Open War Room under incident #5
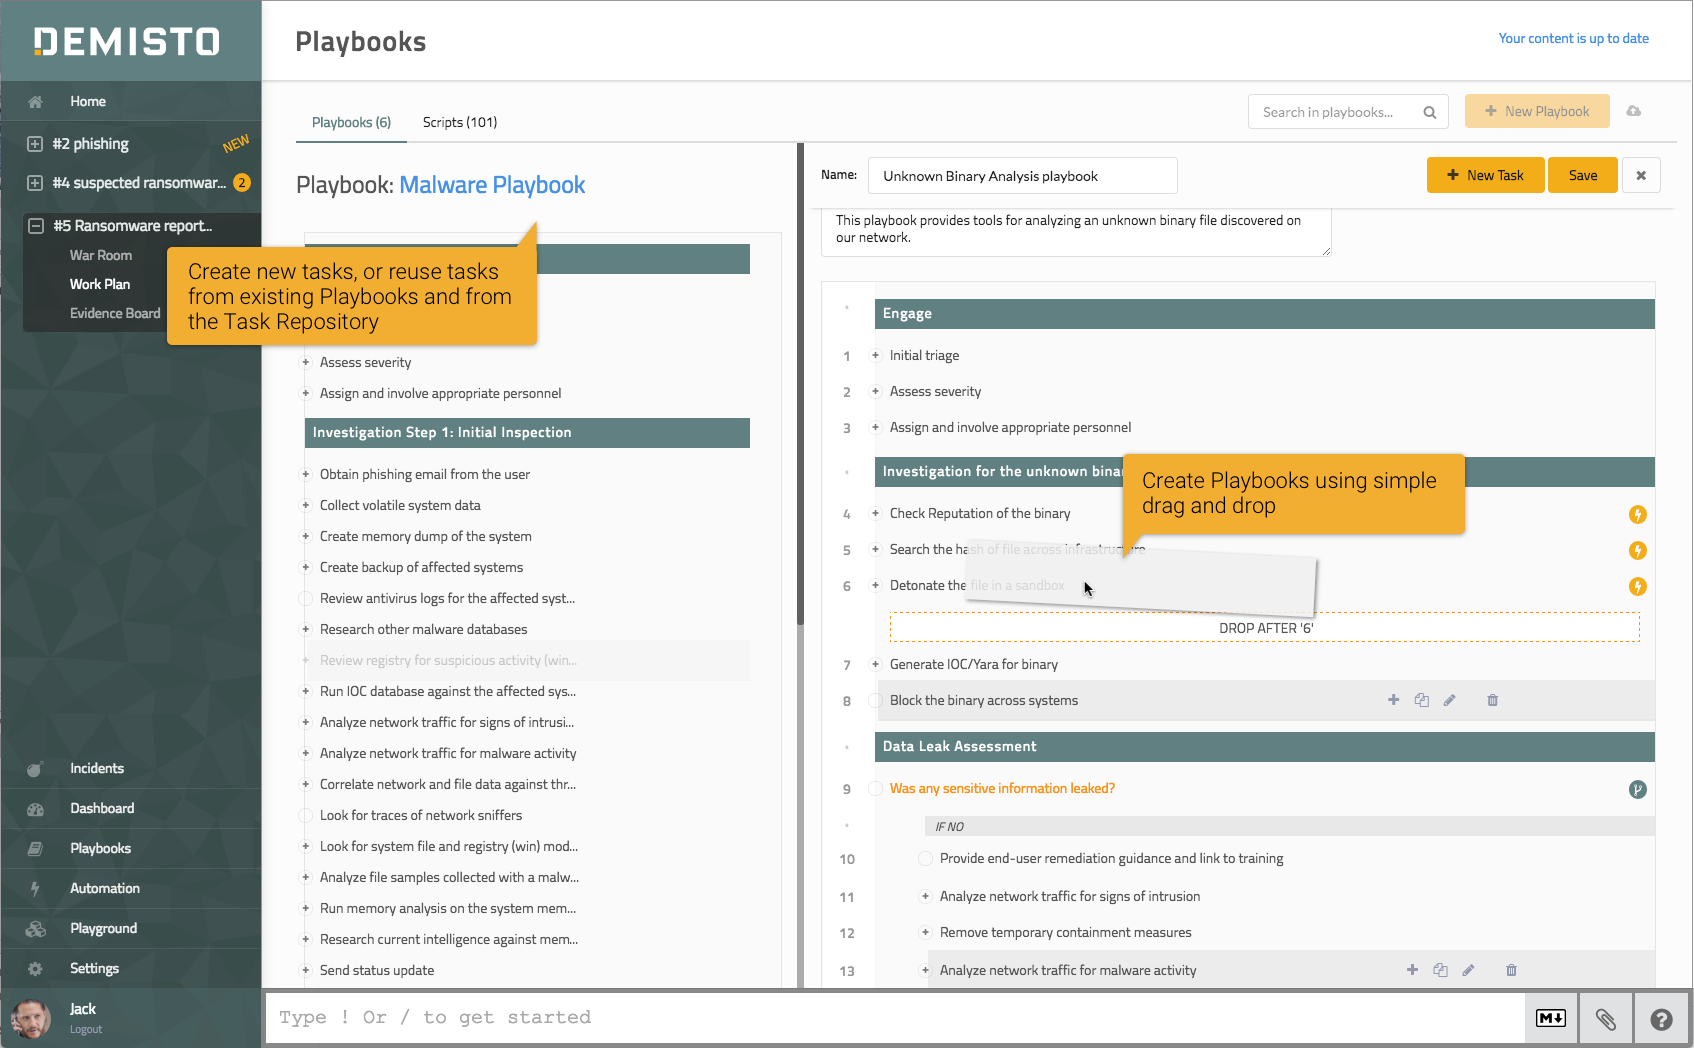This screenshot has width=1694, height=1048. 100,255
